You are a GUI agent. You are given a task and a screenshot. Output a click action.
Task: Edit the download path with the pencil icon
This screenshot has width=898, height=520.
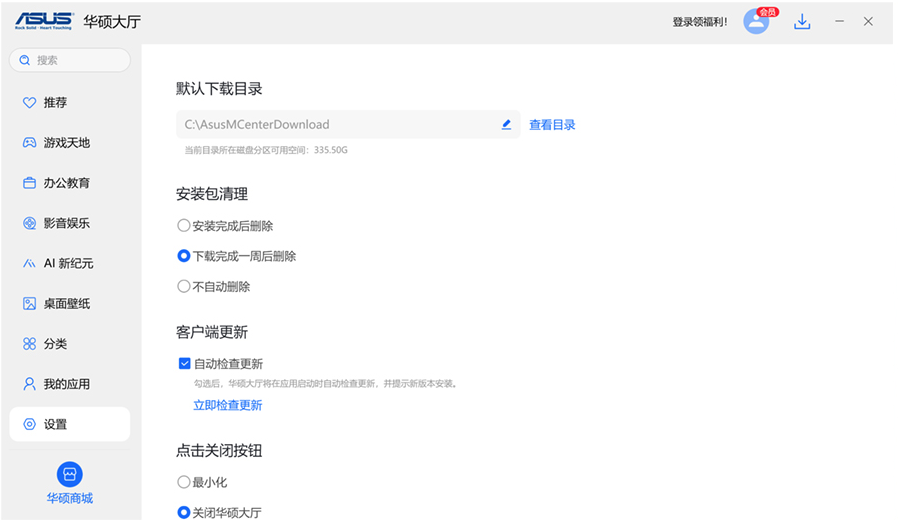coord(506,124)
